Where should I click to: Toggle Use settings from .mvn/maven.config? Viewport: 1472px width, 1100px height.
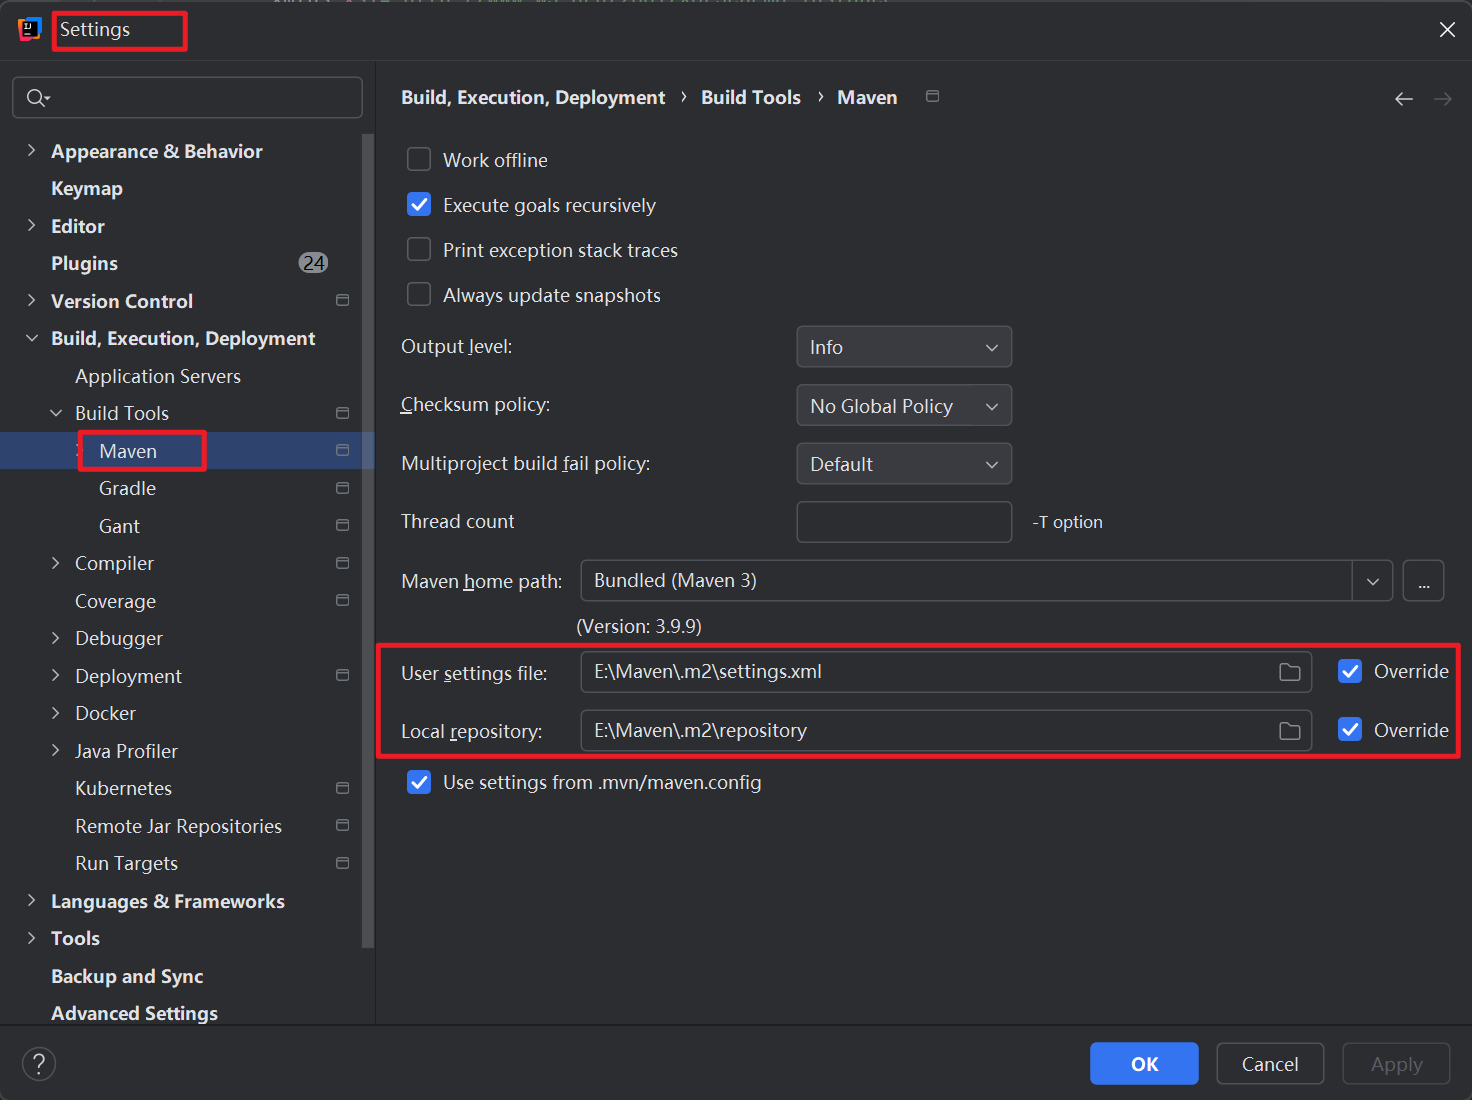(419, 782)
